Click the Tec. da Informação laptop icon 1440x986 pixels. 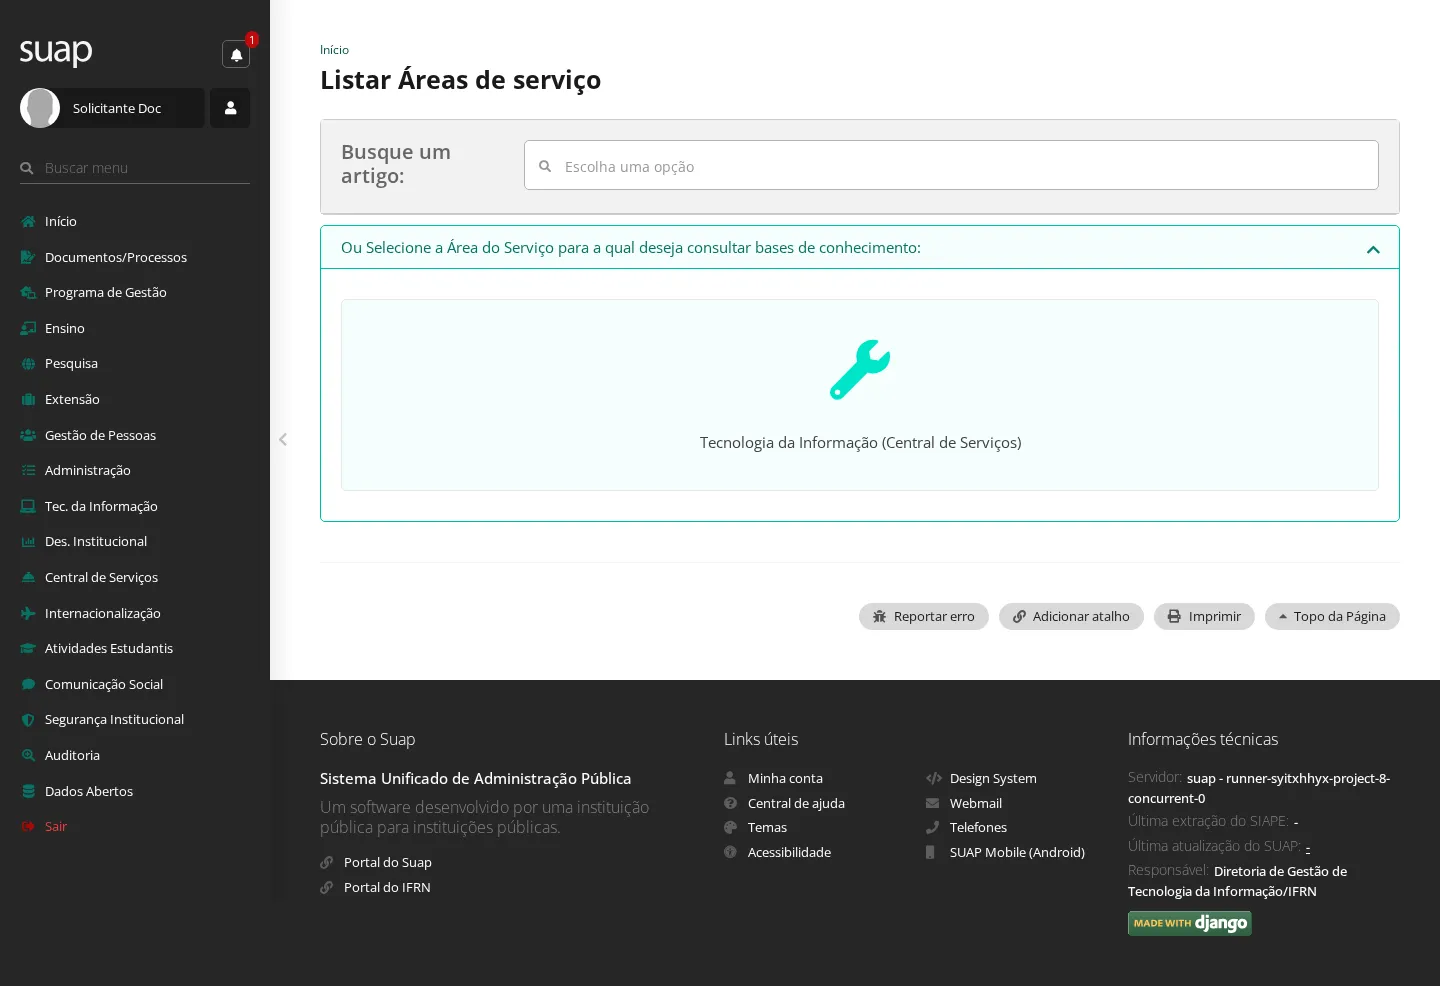(x=28, y=506)
